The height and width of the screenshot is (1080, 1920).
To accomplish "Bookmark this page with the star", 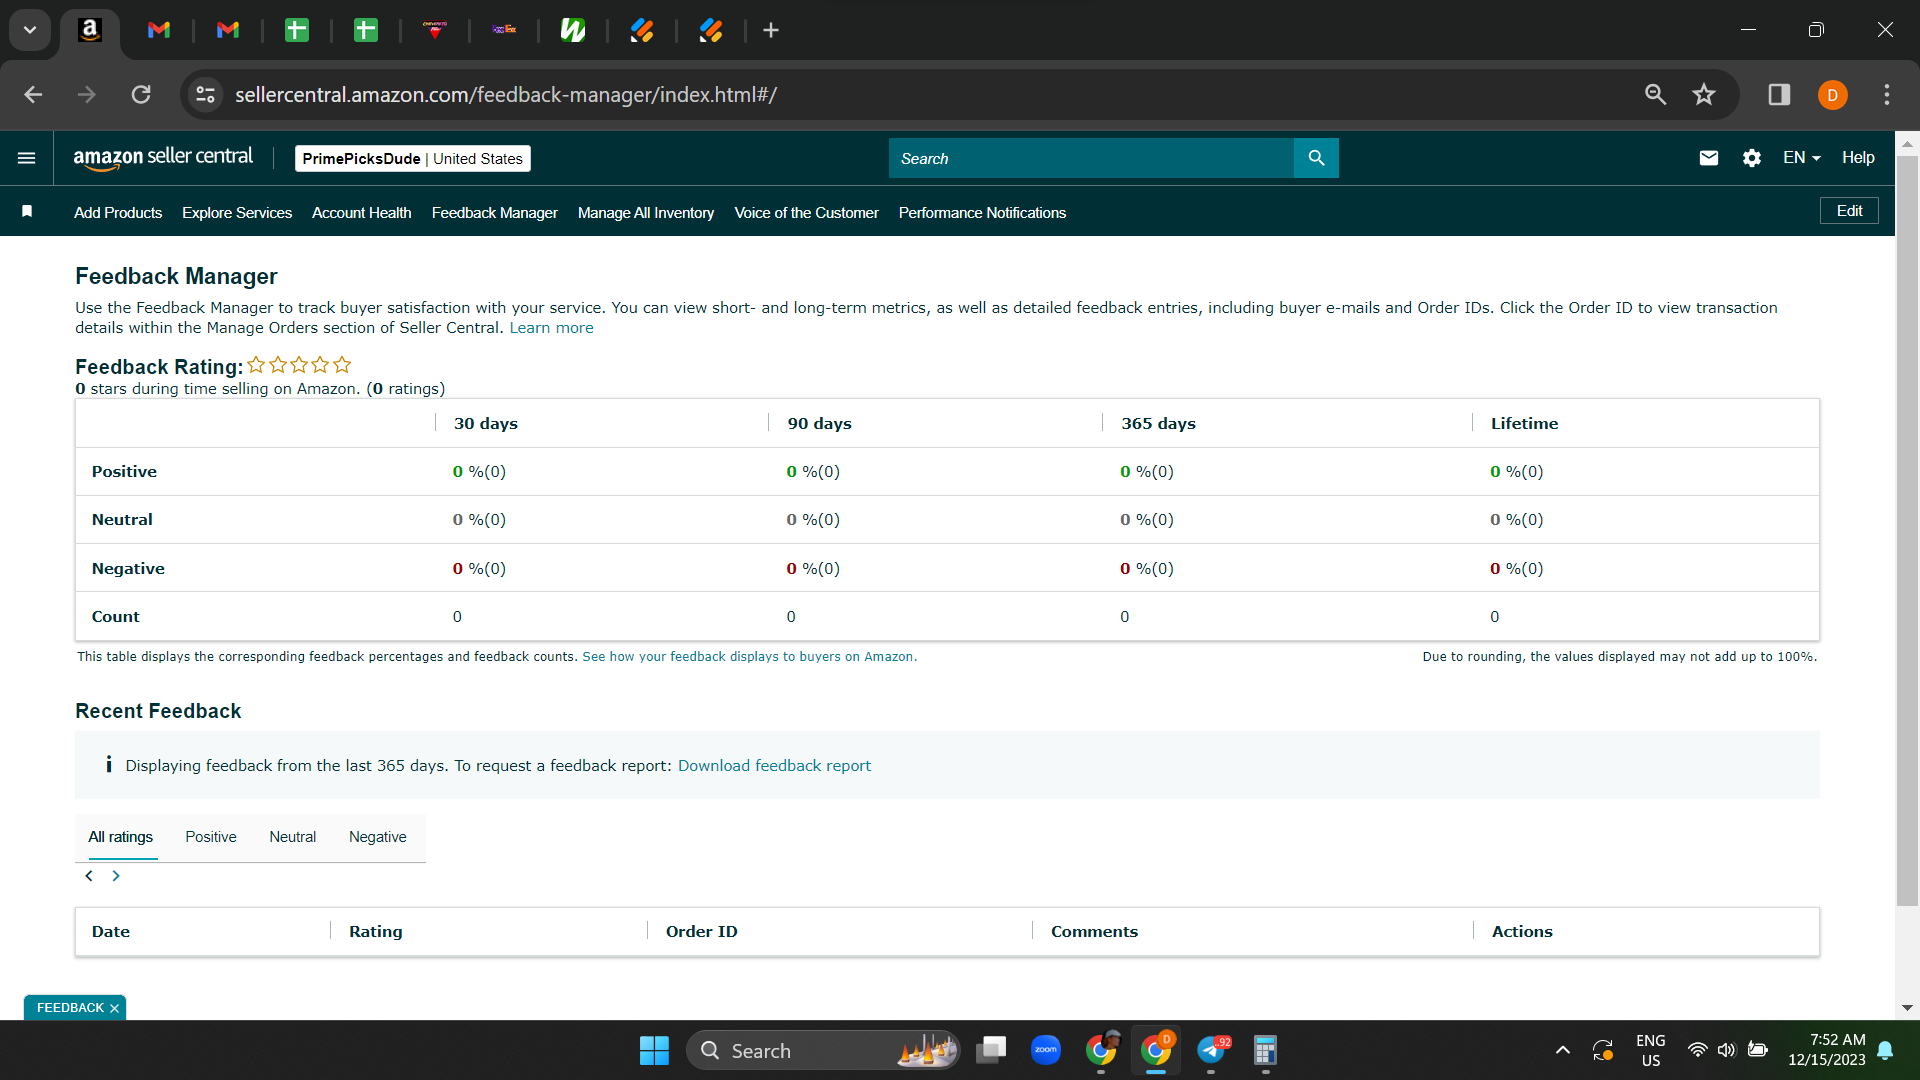I will (x=1704, y=94).
